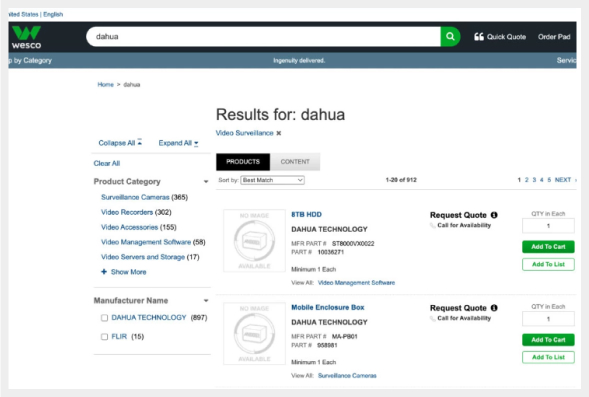Click the DAHUA TECHNOLOGY manufacturer filter label
The height and width of the screenshot is (397, 589).
click(x=149, y=318)
